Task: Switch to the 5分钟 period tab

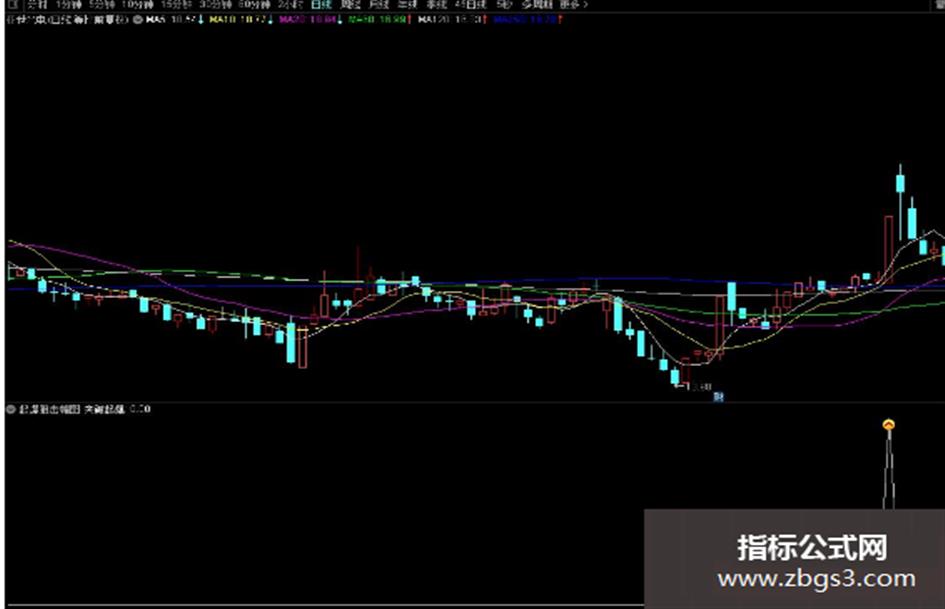Action: tap(101, 4)
